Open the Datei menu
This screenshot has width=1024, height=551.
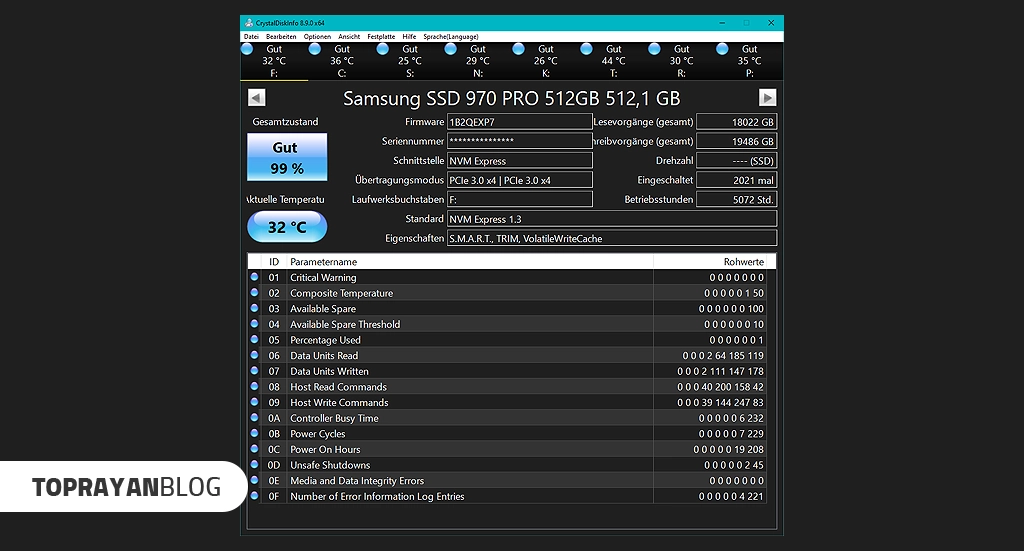(x=251, y=37)
